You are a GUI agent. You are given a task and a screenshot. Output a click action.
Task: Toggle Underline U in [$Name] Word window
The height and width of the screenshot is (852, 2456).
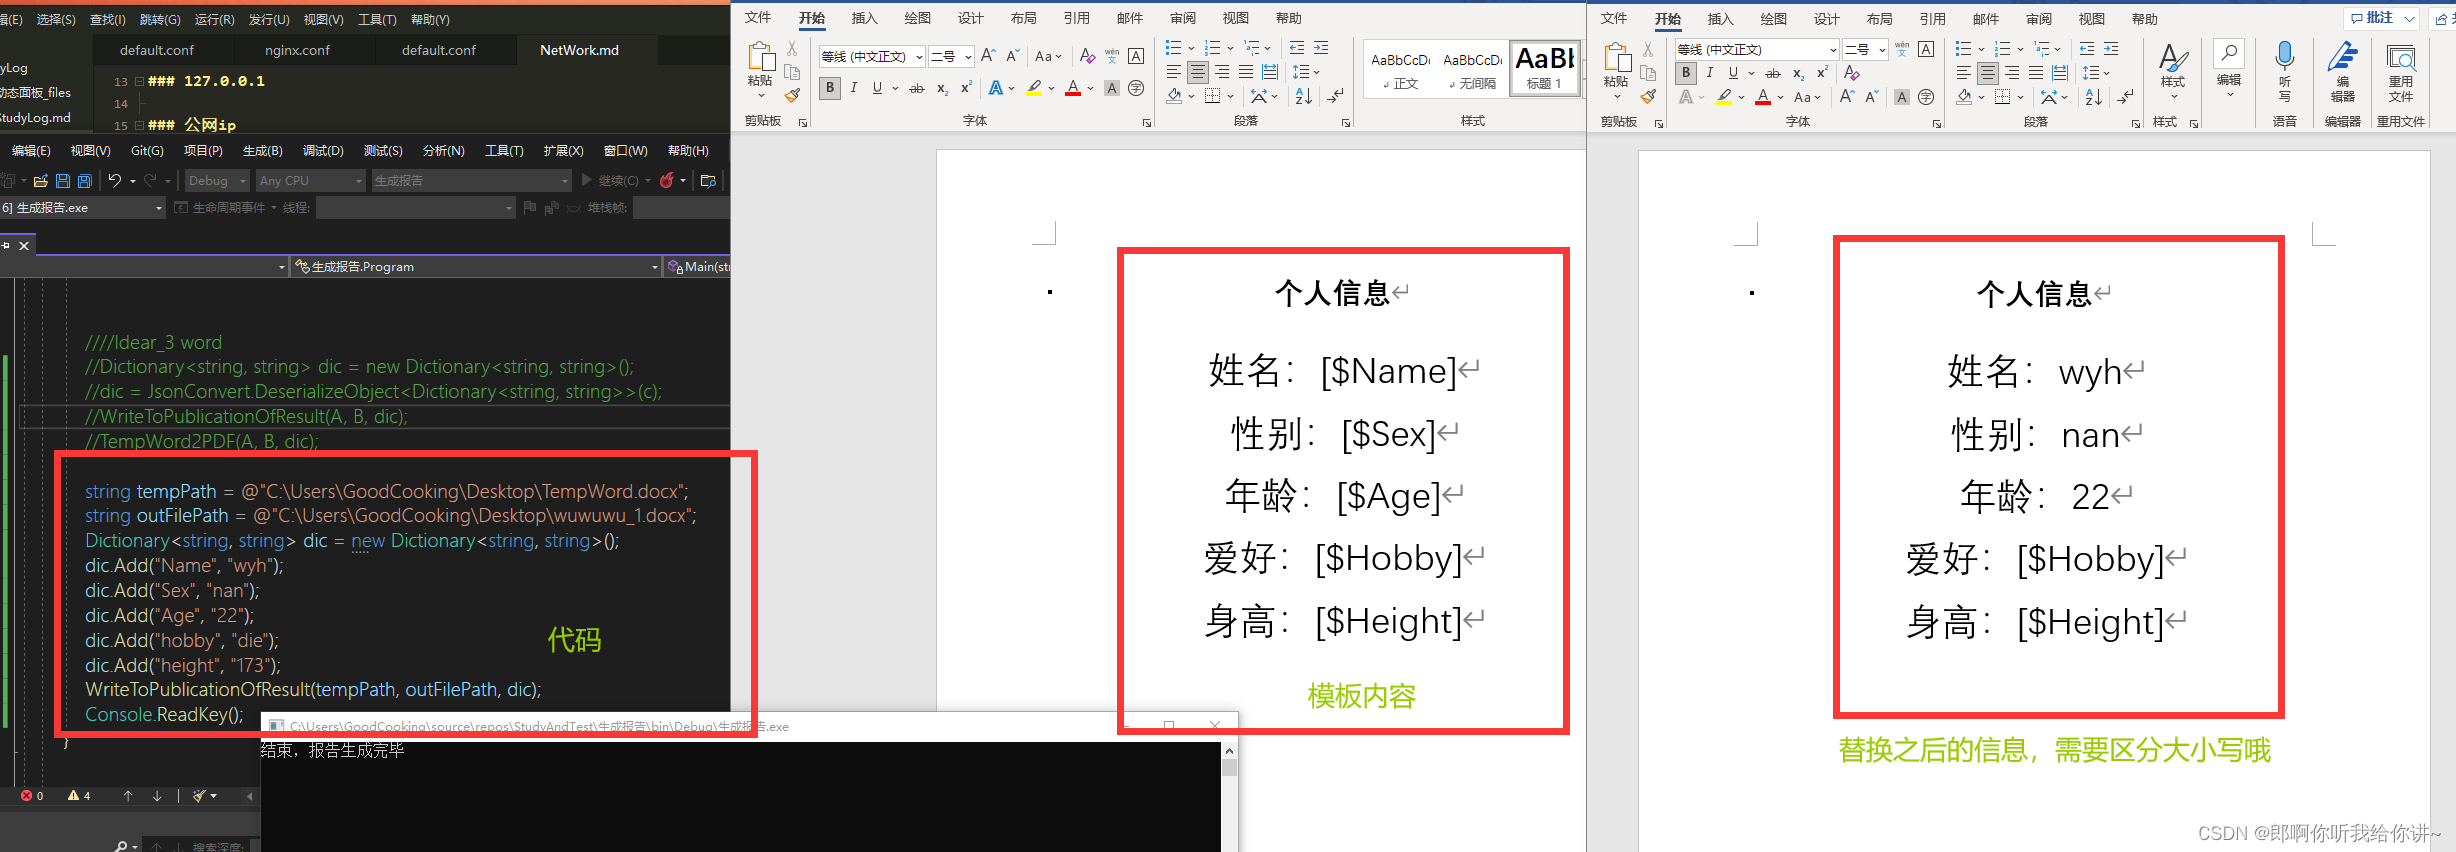877,88
